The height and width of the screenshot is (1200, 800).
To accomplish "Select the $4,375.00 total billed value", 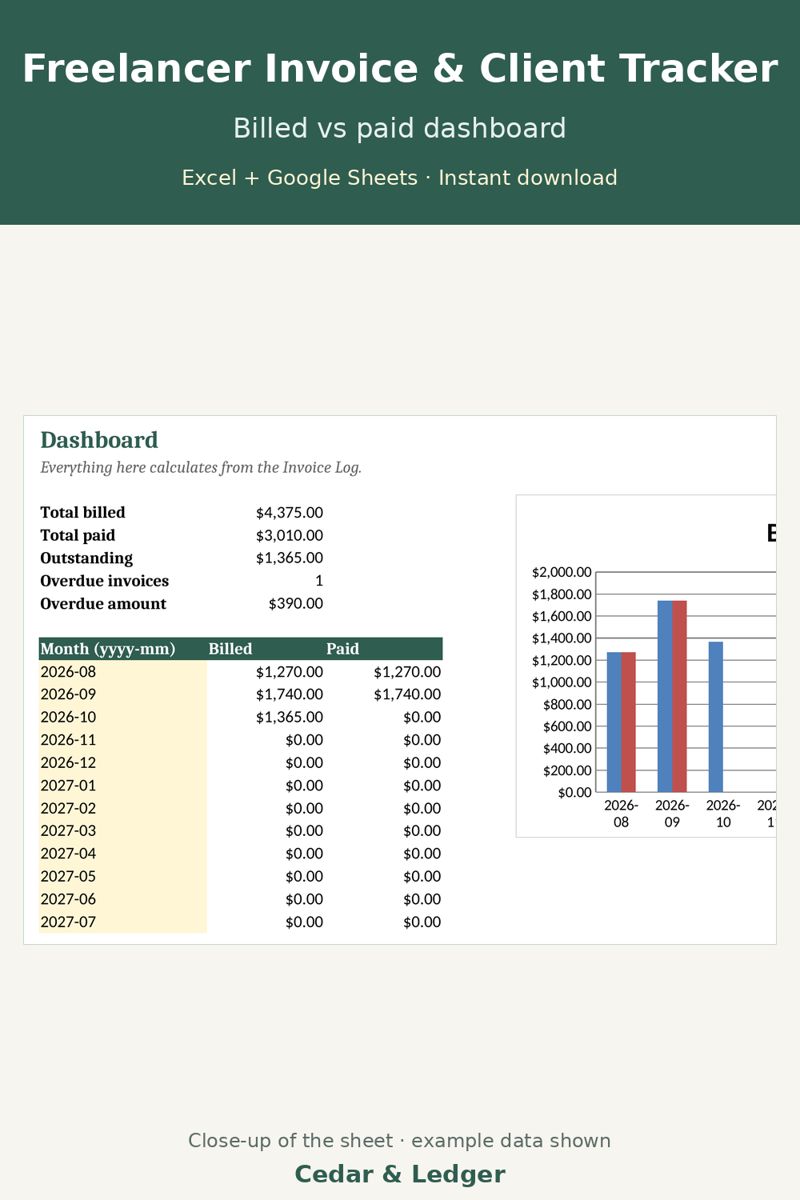I will tap(289, 512).
